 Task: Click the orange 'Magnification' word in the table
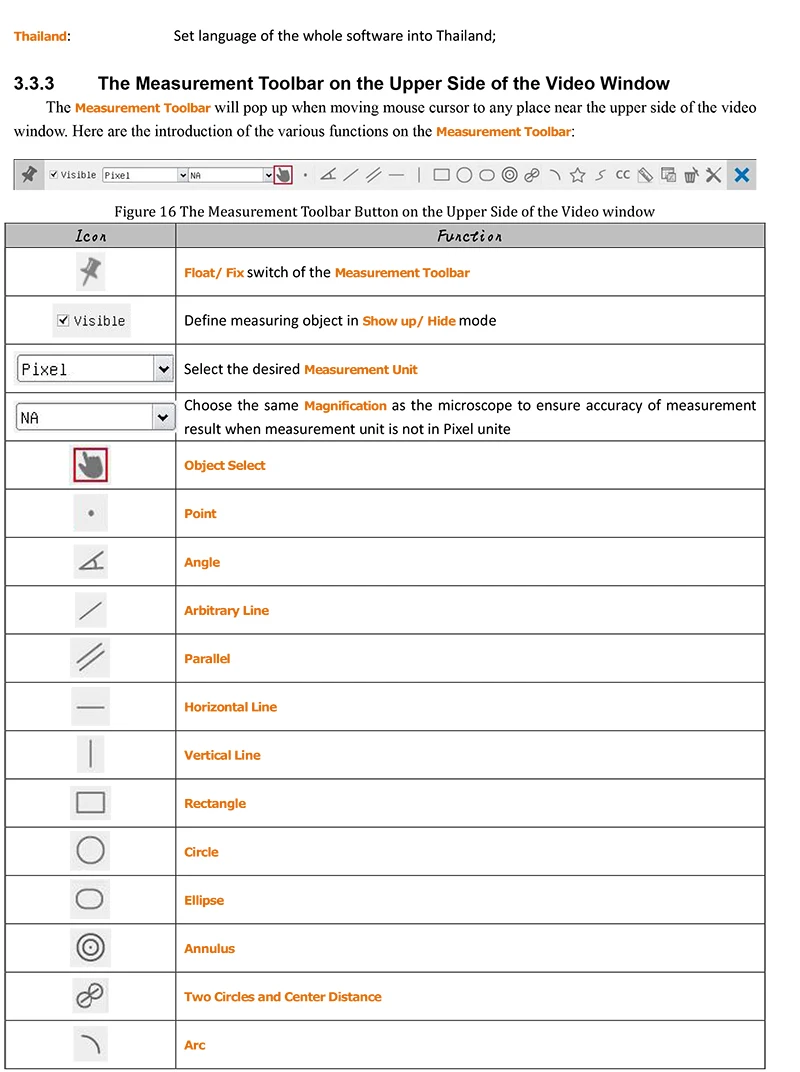click(x=345, y=405)
